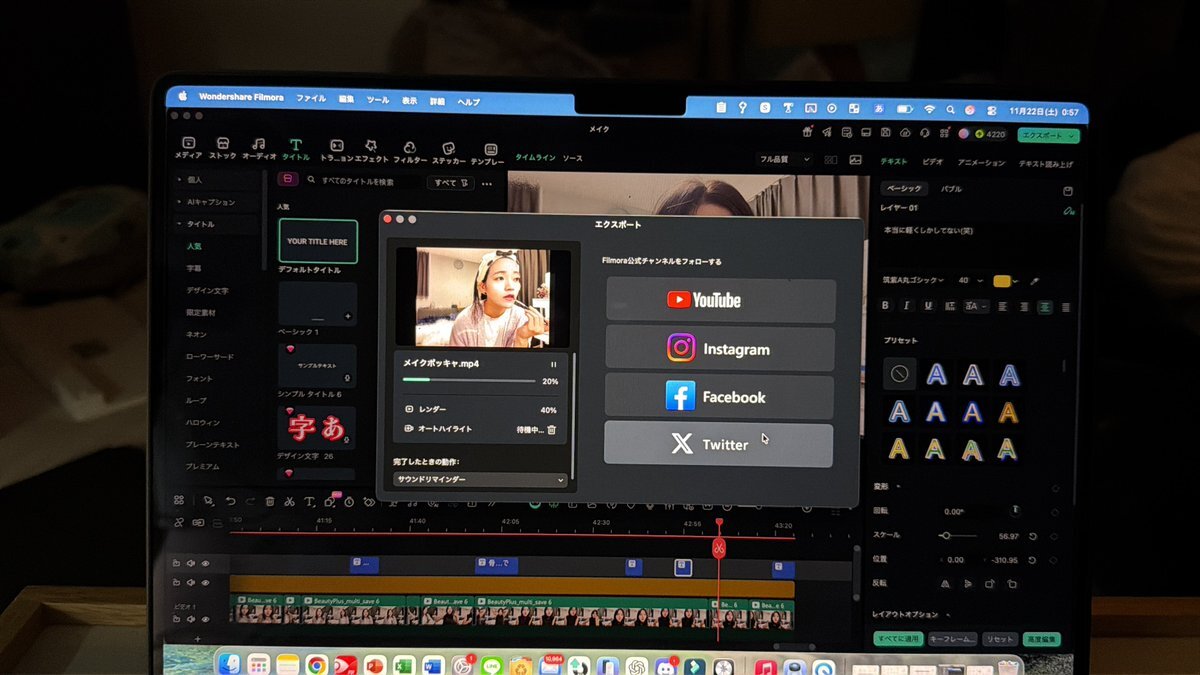Click the すべてに適用 button

coord(898,639)
